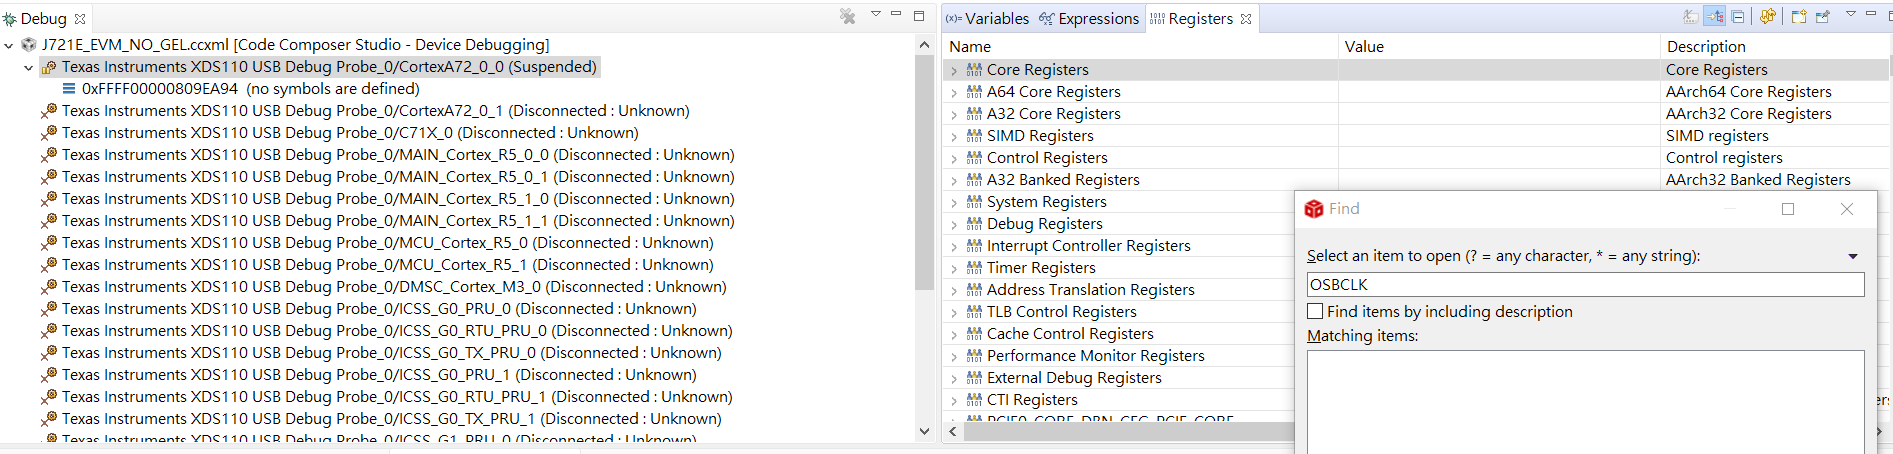The image size is (1893, 454).
Task: Switch to the Expressions tab
Action: pyautogui.click(x=1088, y=18)
